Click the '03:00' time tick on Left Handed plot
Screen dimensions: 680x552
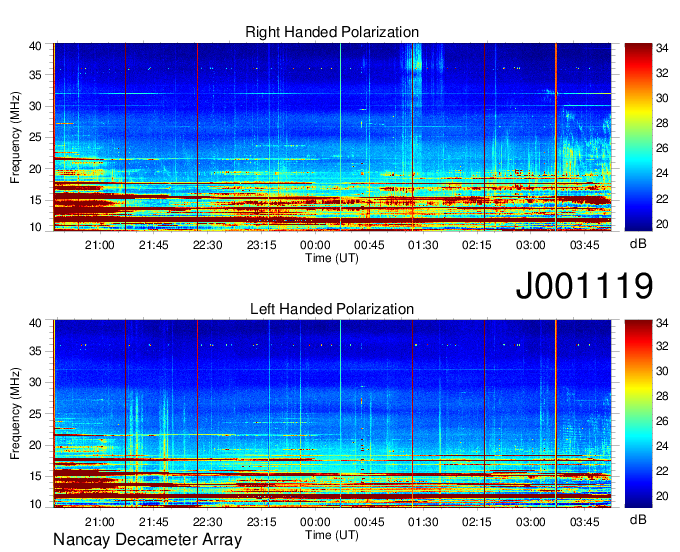[x=530, y=522]
